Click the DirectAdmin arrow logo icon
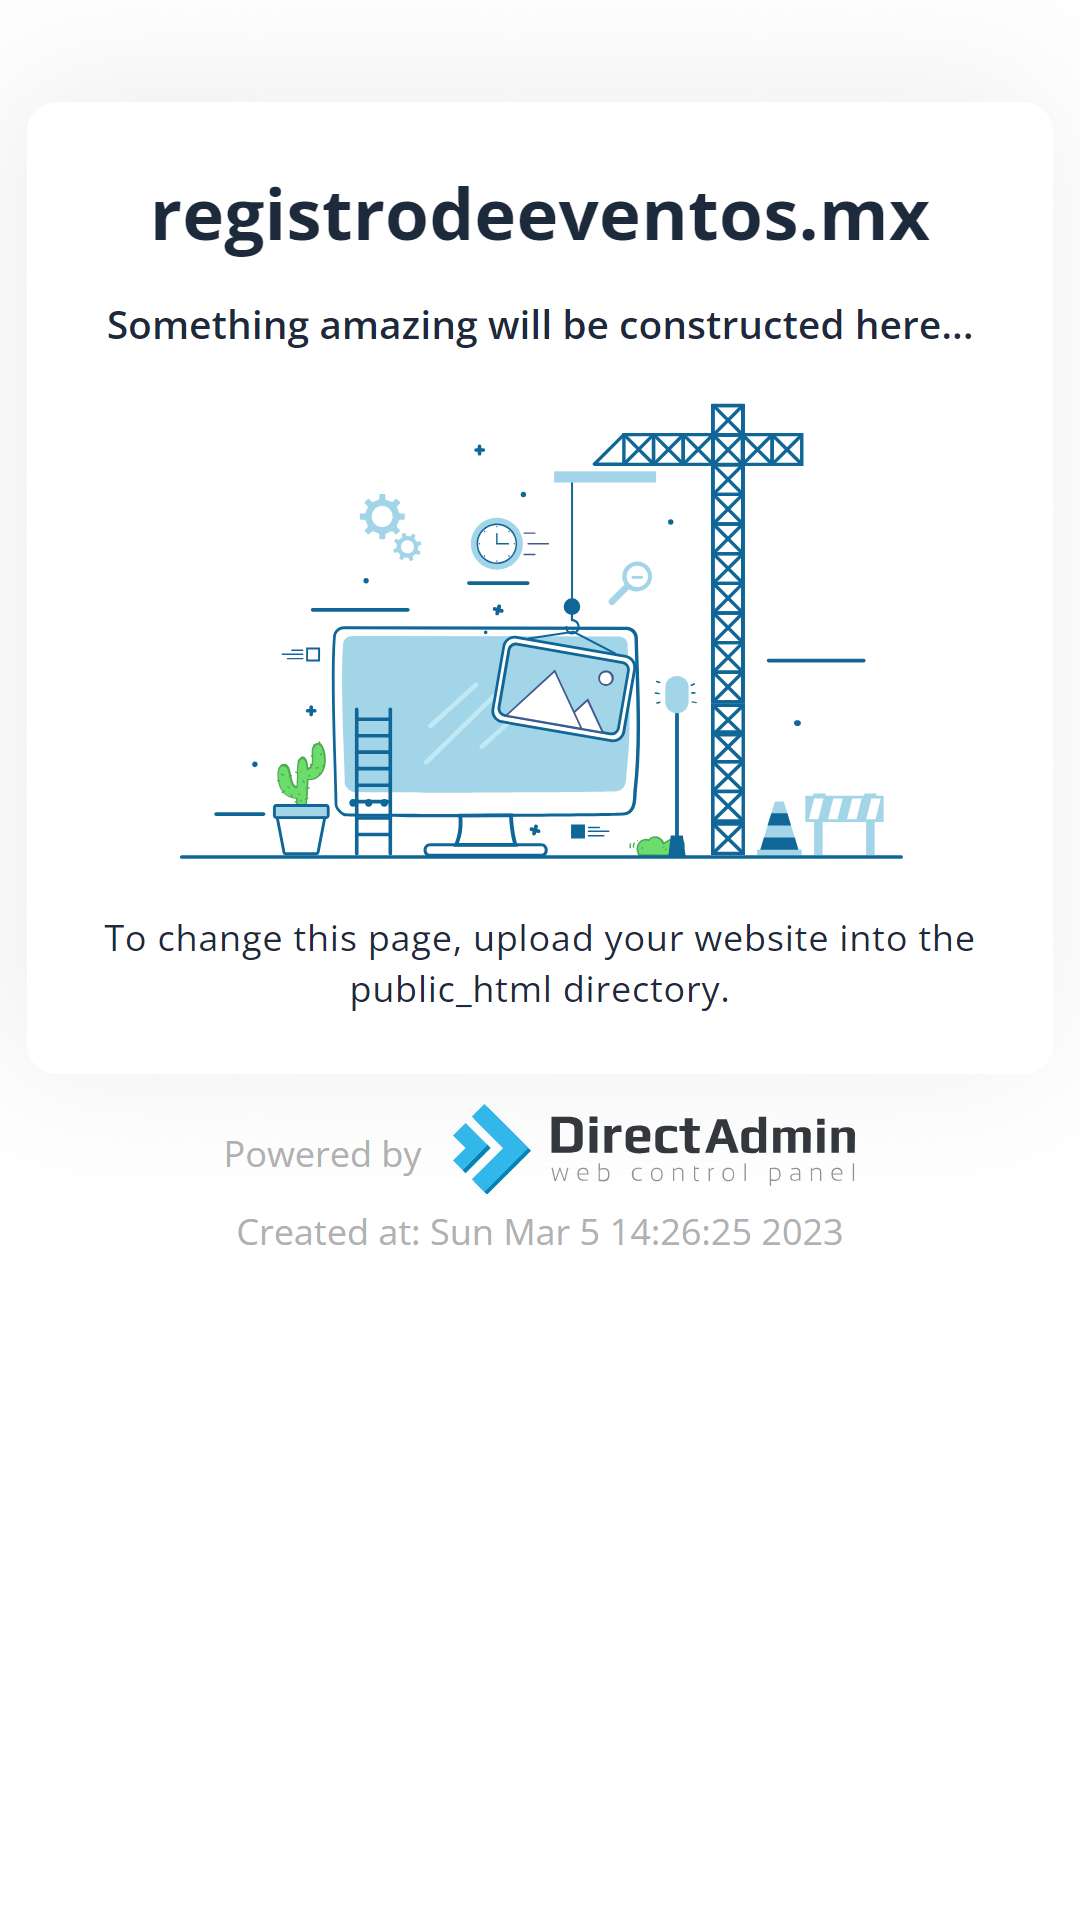This screenshot has width=1080, height=1920. click(x=491, y=1149)
